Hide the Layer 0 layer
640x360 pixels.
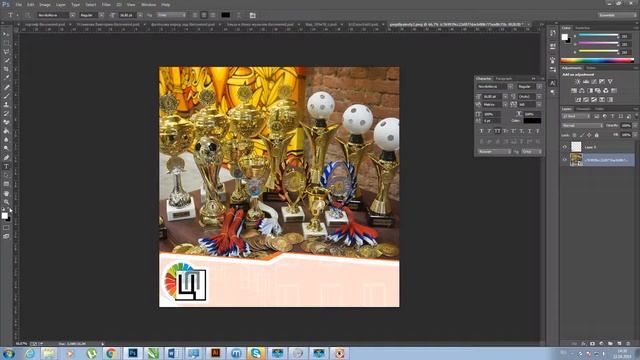tap(565, 147)
